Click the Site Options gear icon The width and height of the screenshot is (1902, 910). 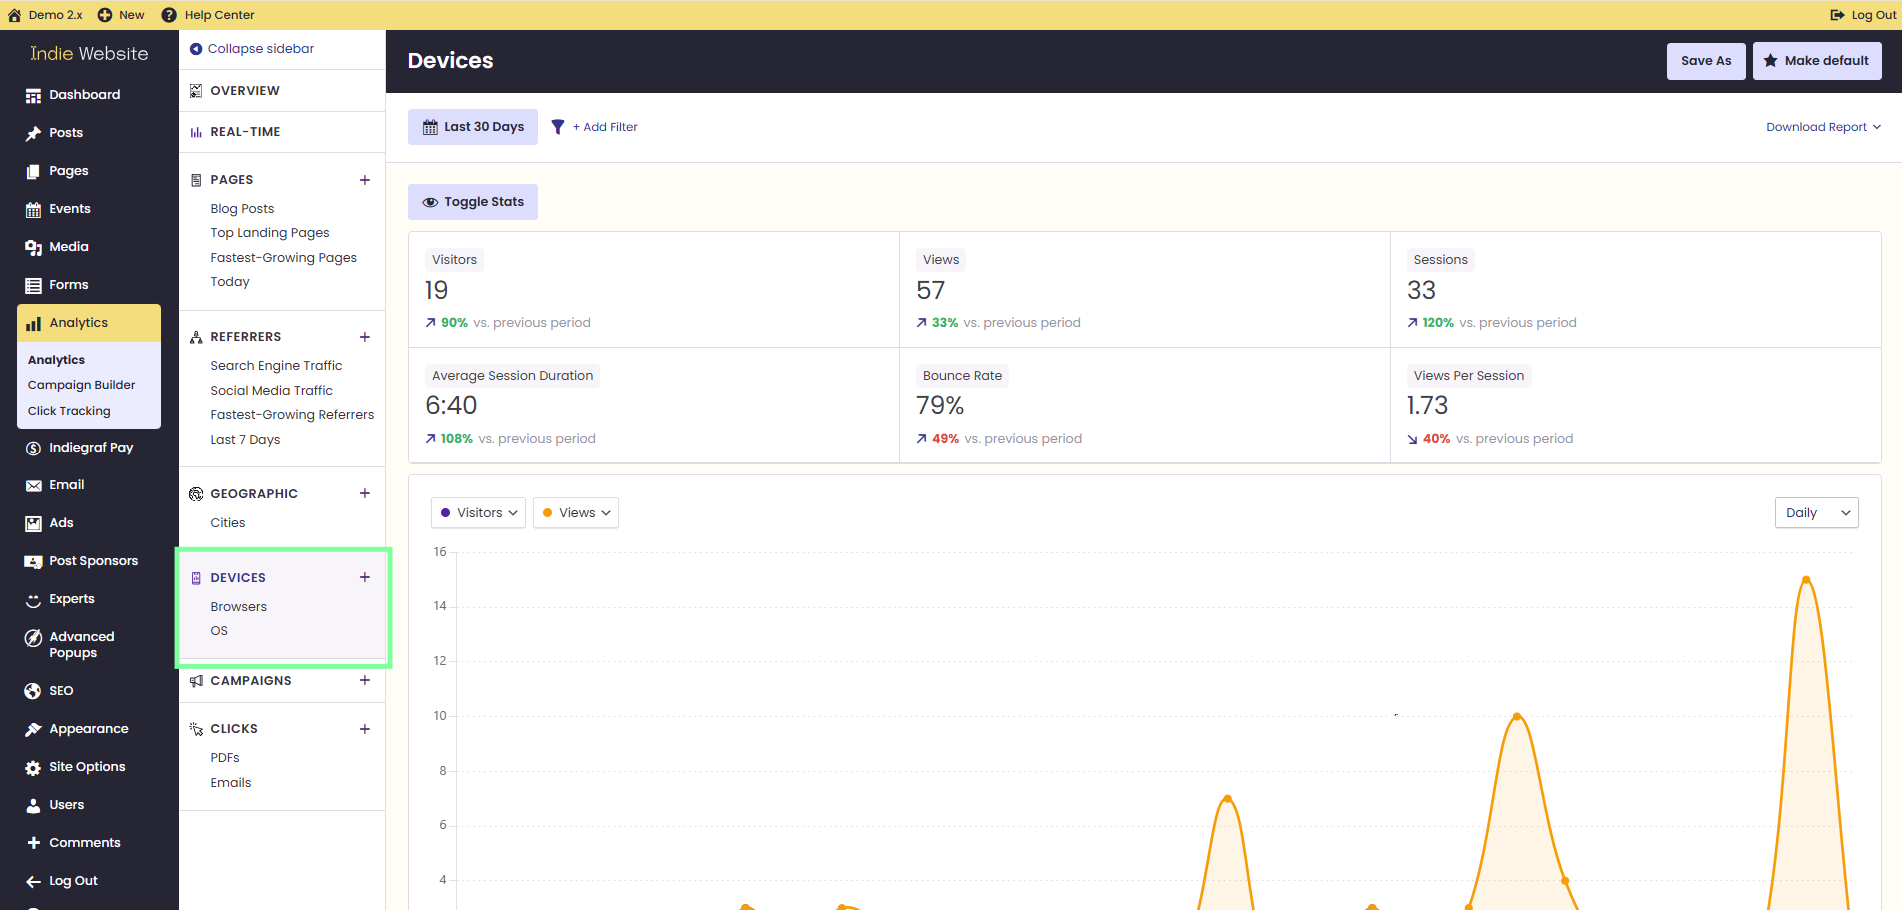33,767
